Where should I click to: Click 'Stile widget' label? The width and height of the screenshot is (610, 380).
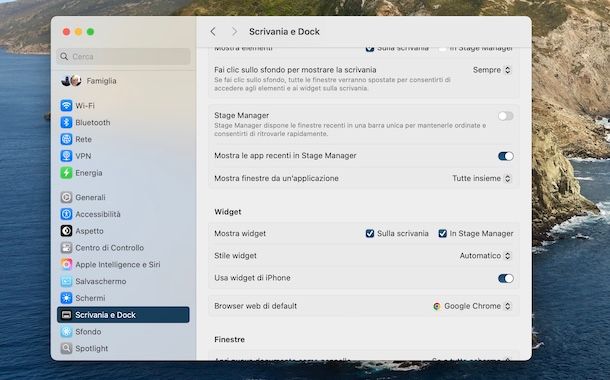(235, 256)
